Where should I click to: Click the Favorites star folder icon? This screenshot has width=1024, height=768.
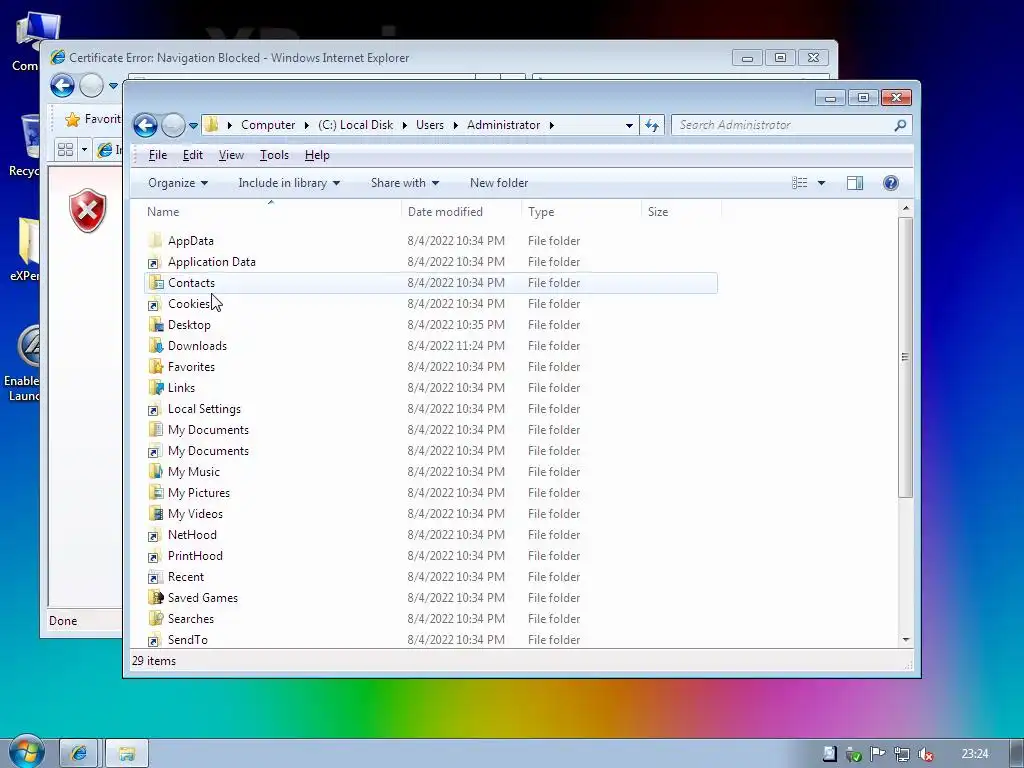[155, 366]
